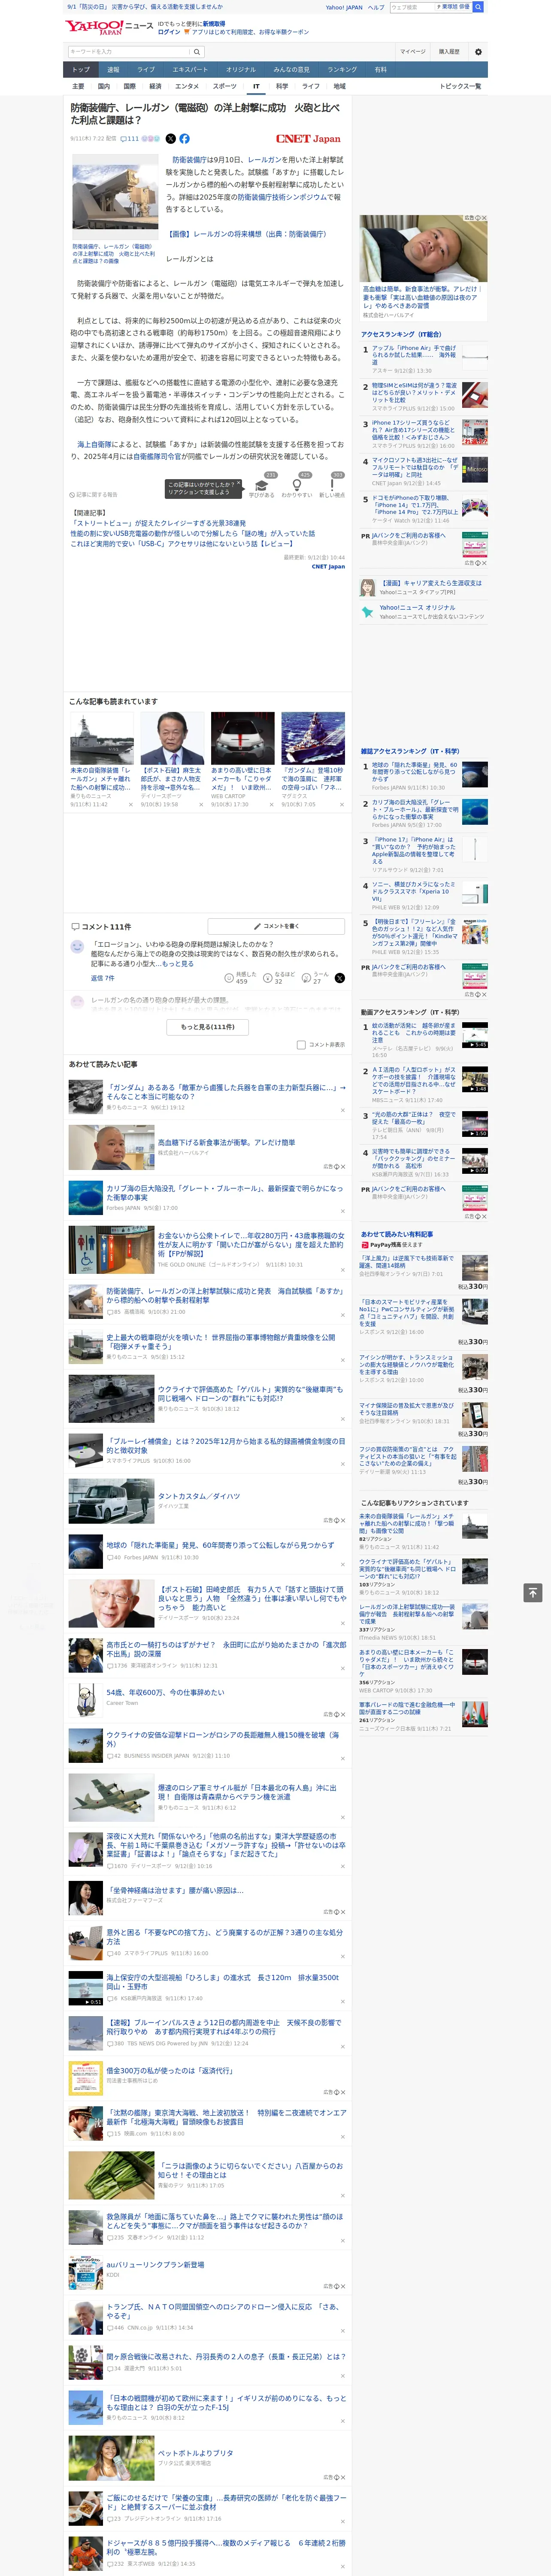Share first comment via X icon

340,978
